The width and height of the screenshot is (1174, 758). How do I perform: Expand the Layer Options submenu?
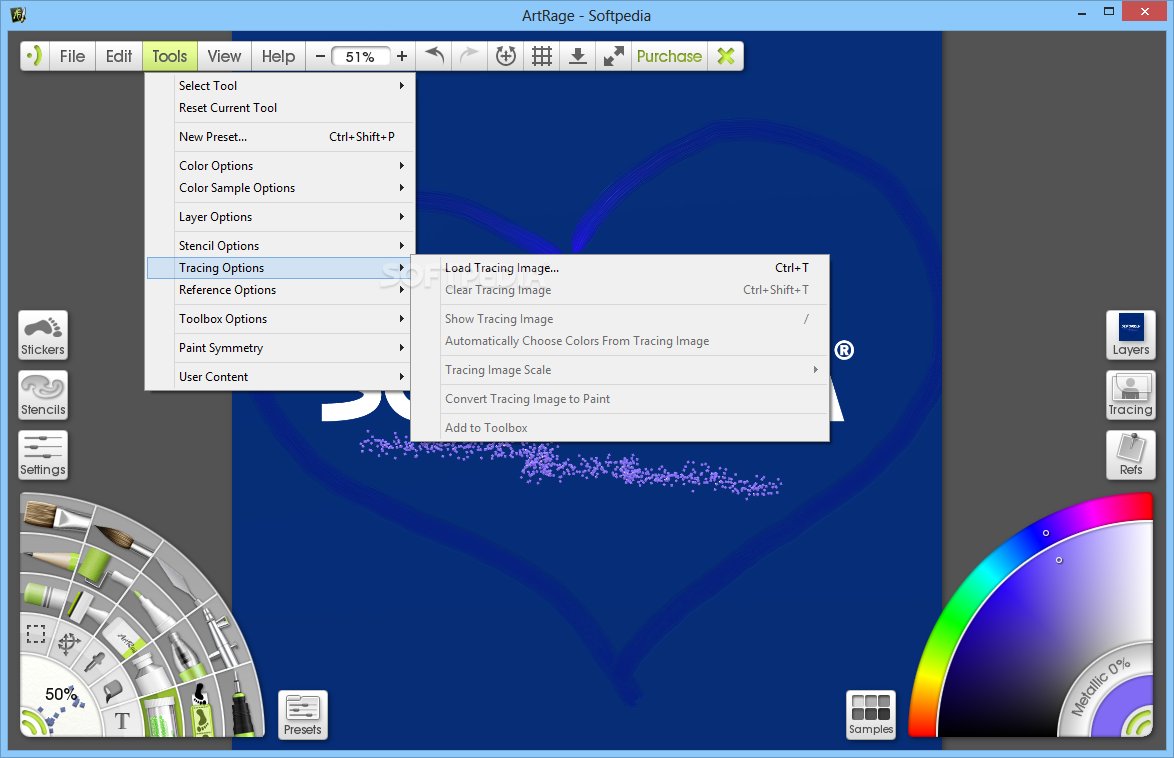click(280, 217)
